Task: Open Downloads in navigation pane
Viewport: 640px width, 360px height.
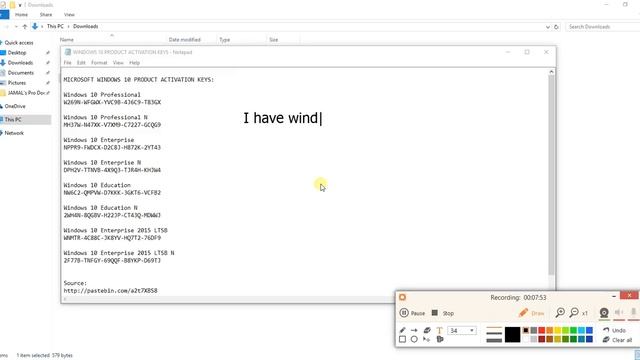Action: (20, 63)
